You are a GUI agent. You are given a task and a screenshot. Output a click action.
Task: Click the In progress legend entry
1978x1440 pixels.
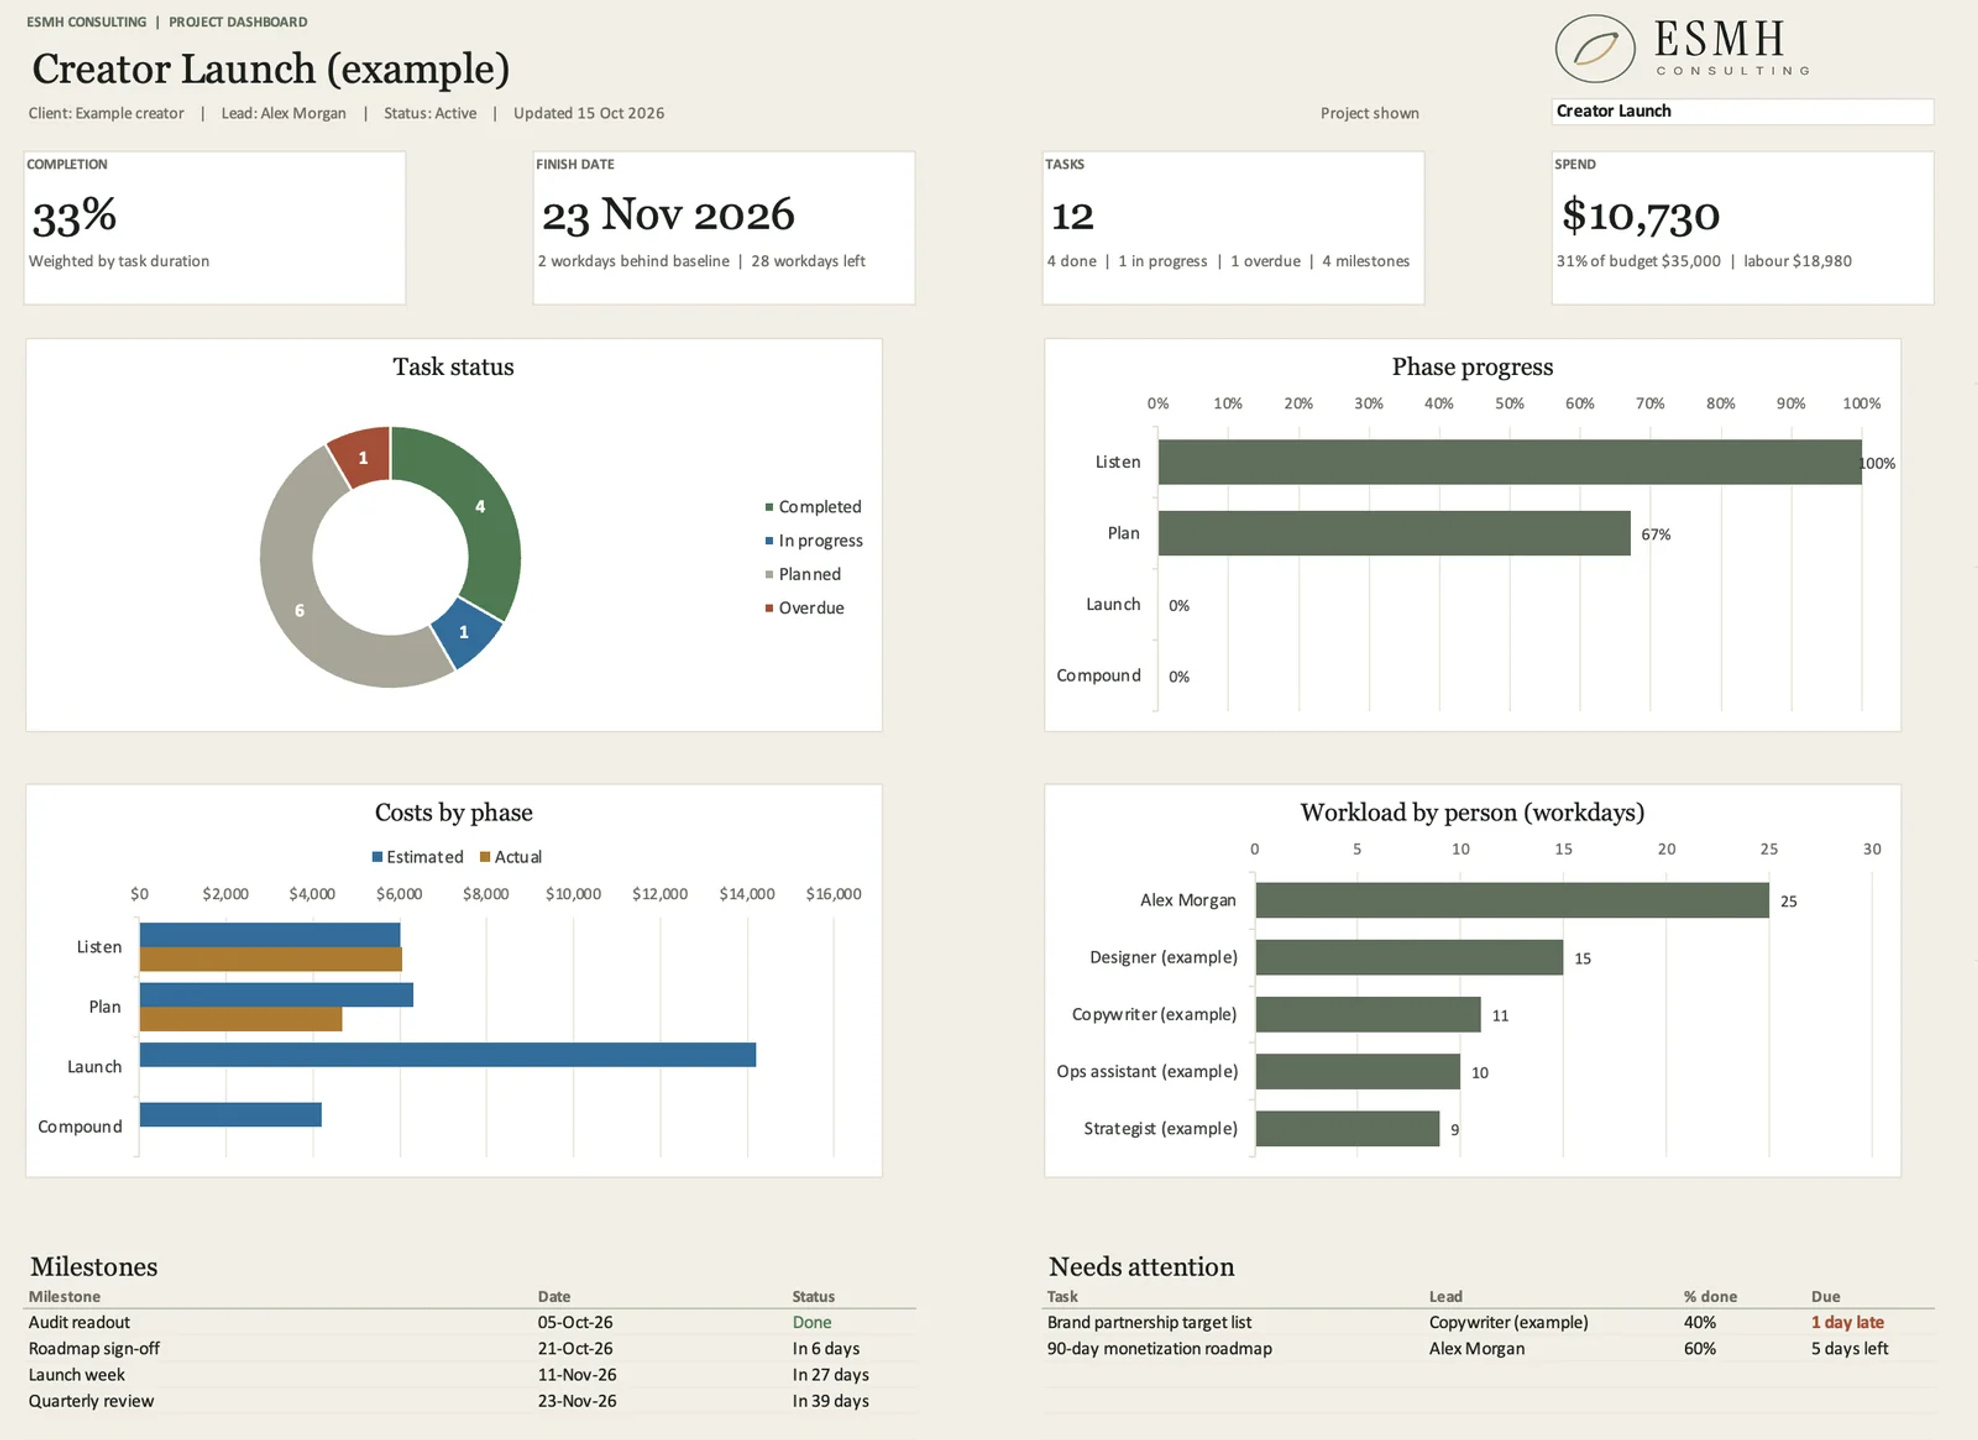814,541
